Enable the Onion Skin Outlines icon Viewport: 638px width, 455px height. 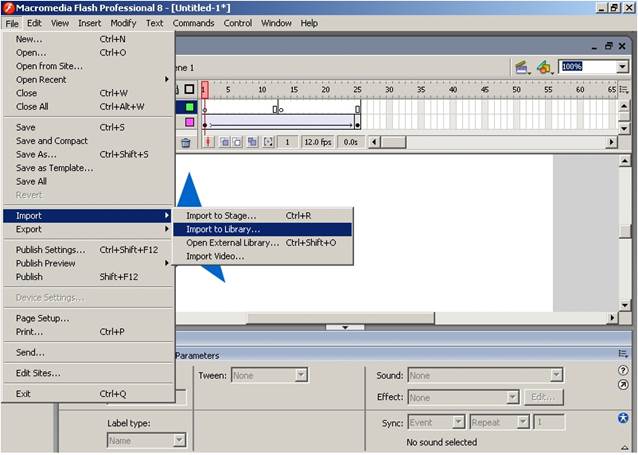tap(237, 142)
